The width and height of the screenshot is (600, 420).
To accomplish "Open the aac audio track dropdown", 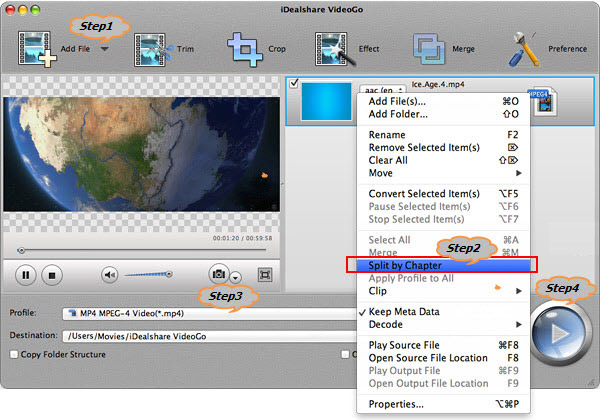I will click(382, 90).
